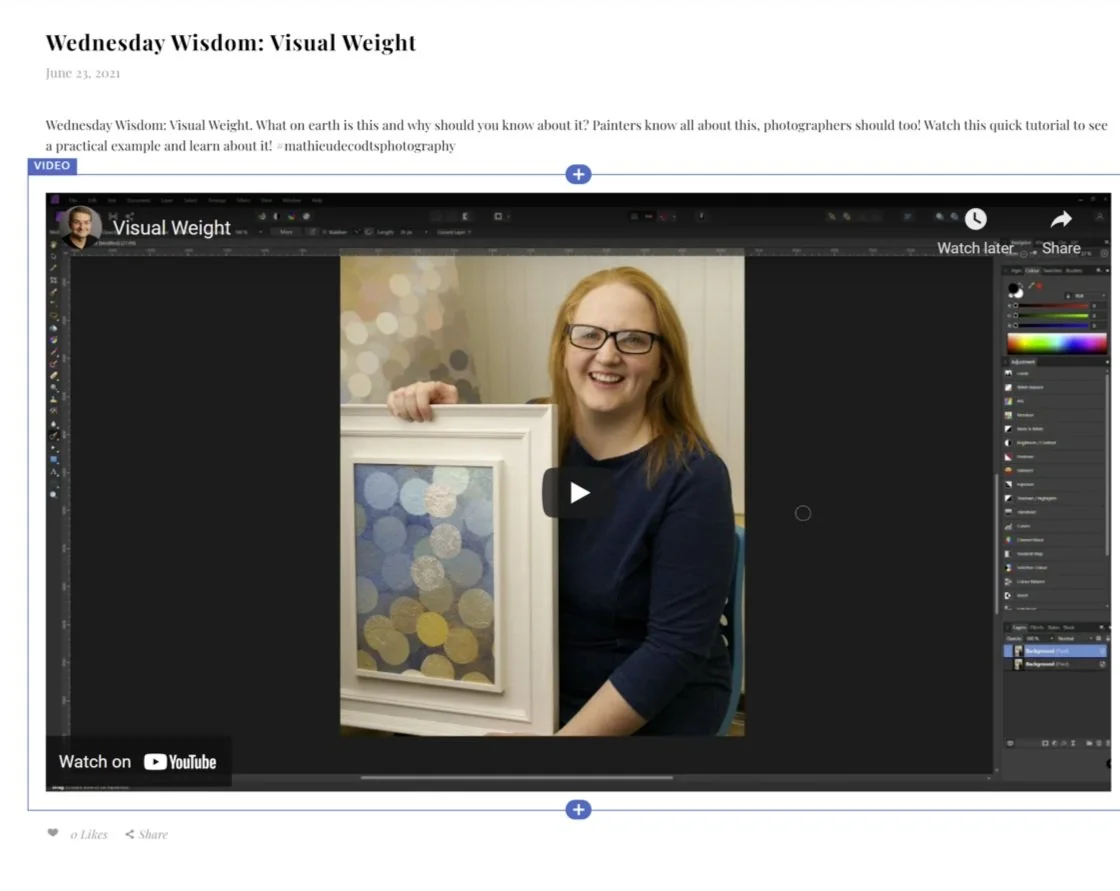Open video via Watch on YouTube
The height and width of the screenshot is (891, 1120).
coord(138,762)
